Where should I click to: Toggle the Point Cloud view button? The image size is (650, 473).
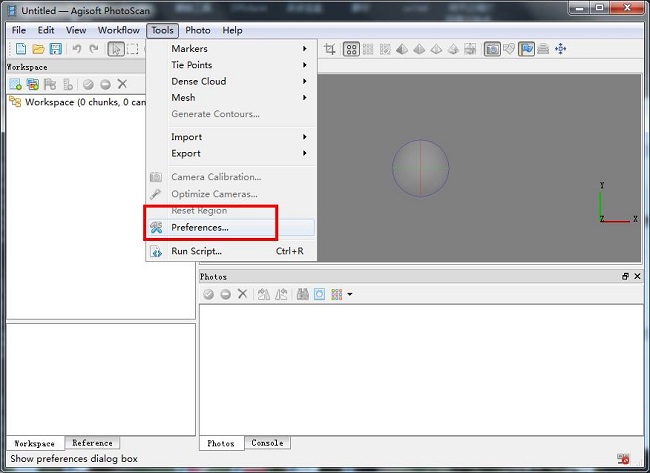point(351,49)
